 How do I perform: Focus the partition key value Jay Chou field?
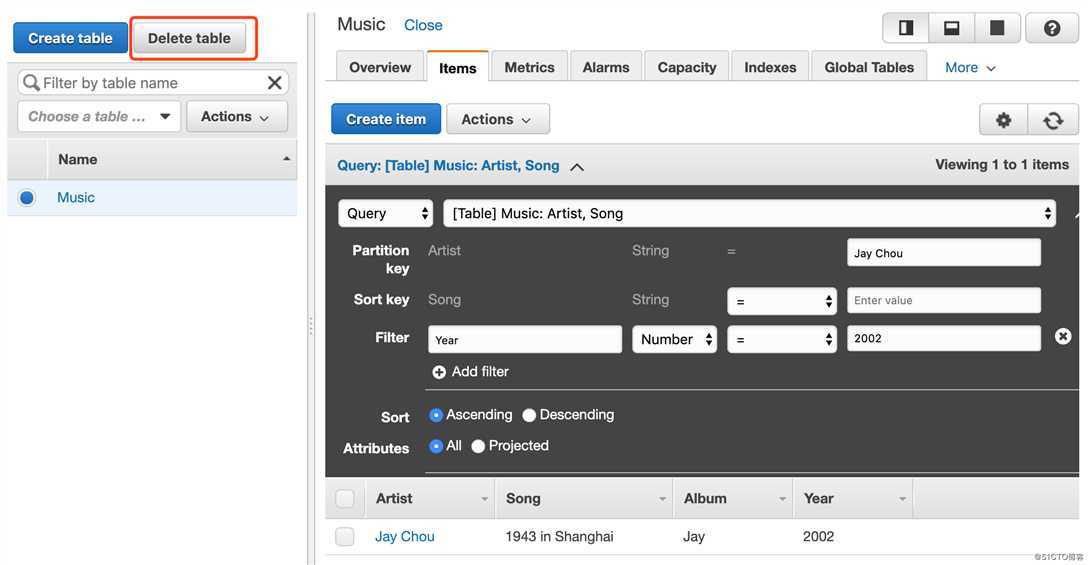tap(944, 253)
